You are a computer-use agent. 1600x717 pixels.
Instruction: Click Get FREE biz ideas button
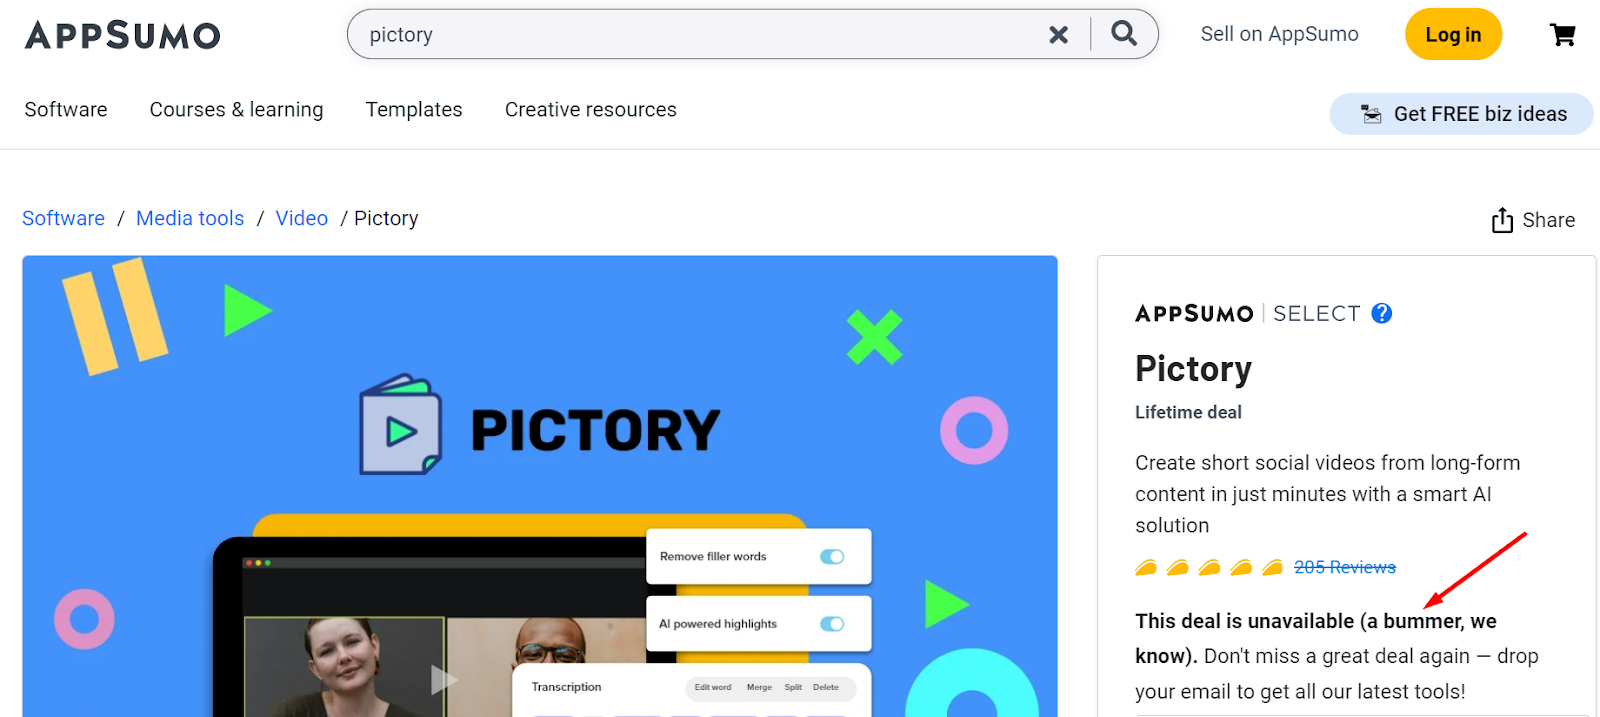click(1461, 114)
